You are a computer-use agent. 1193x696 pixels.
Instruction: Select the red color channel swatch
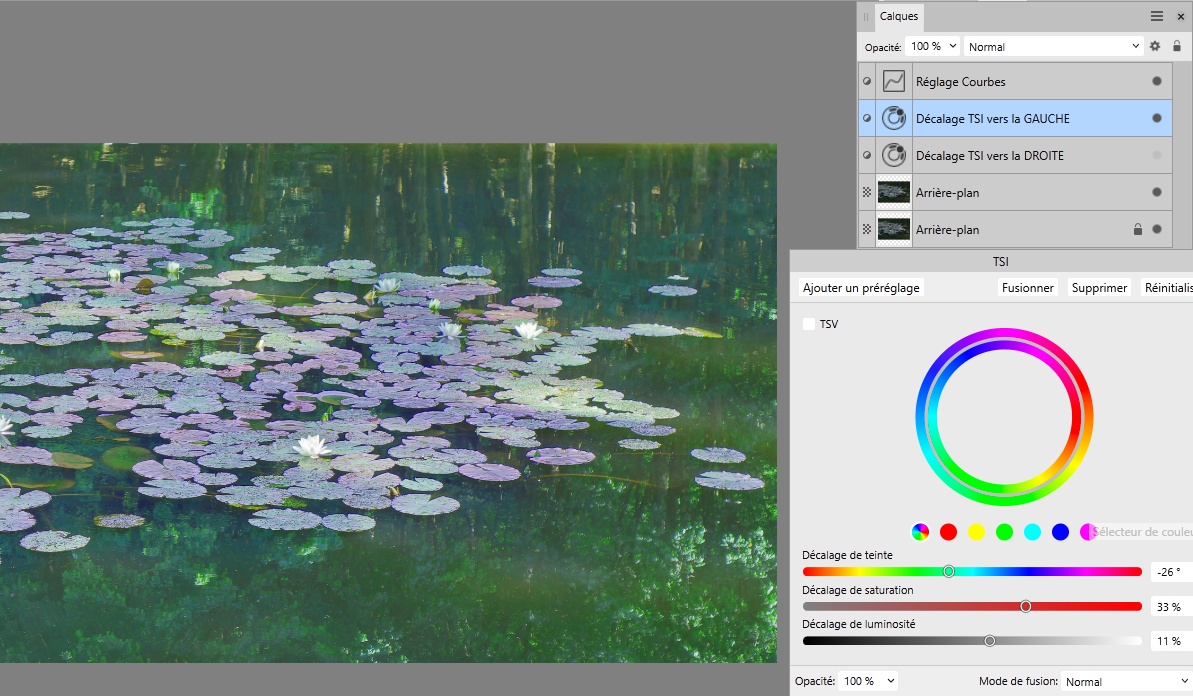[x=948, y=532]
